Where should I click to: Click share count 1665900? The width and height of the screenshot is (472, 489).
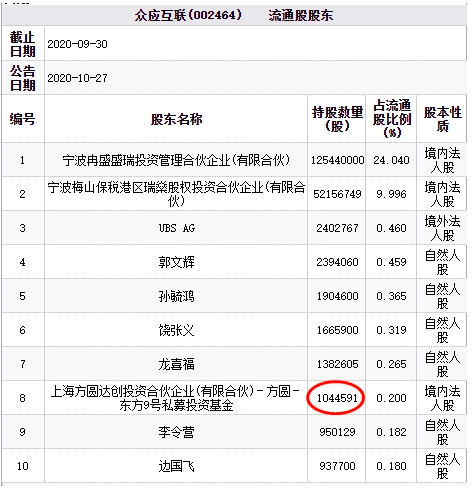pos(337,330)
